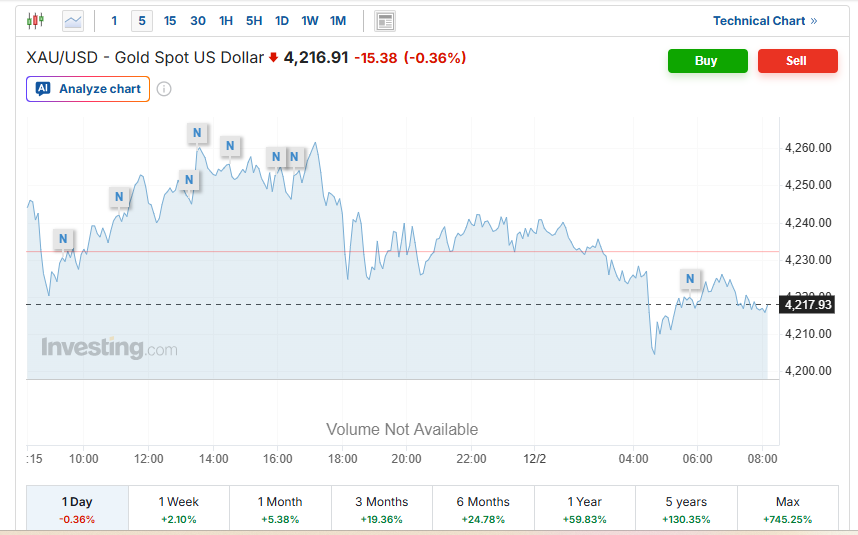Select the 1 minute interval
This screenshot has height=535, width=858.
[x=114, y=21]
